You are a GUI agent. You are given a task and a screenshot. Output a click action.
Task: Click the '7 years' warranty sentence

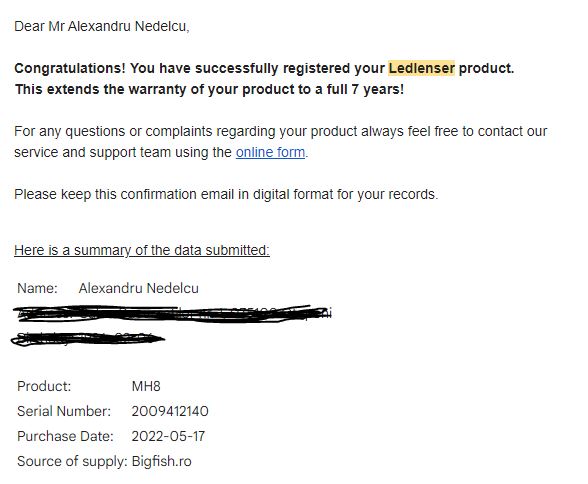pos(209,89)
